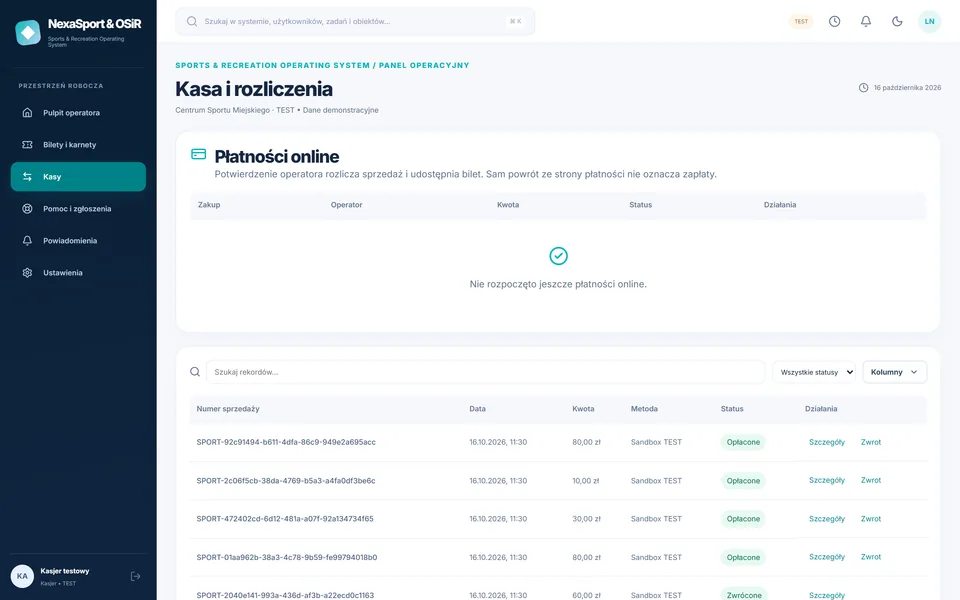This screenshot has height=600, width=960.
Task: Open Szczegóły for sale SPORT-472402cd
Action: [827, 519]
